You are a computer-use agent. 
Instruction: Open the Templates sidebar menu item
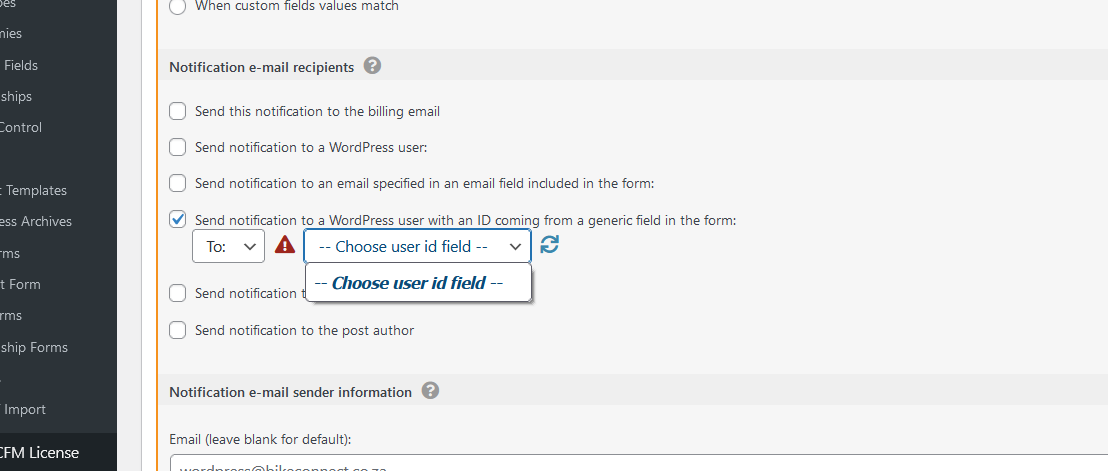coord(33,190)
